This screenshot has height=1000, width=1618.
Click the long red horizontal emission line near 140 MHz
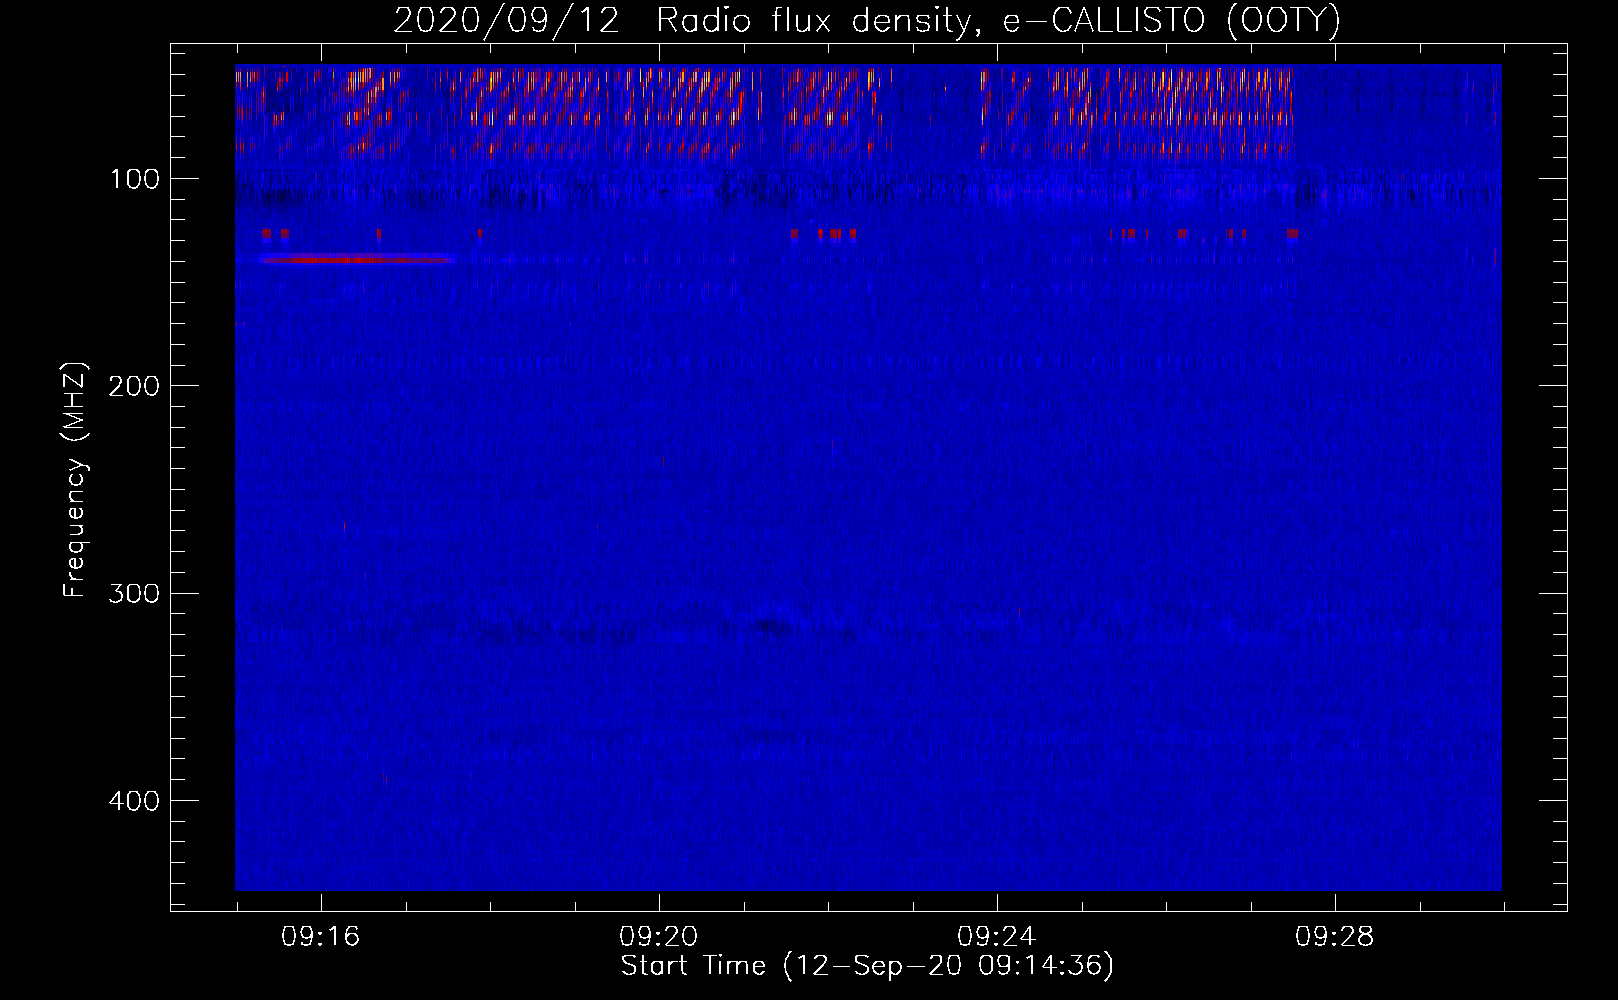(356, 259)
